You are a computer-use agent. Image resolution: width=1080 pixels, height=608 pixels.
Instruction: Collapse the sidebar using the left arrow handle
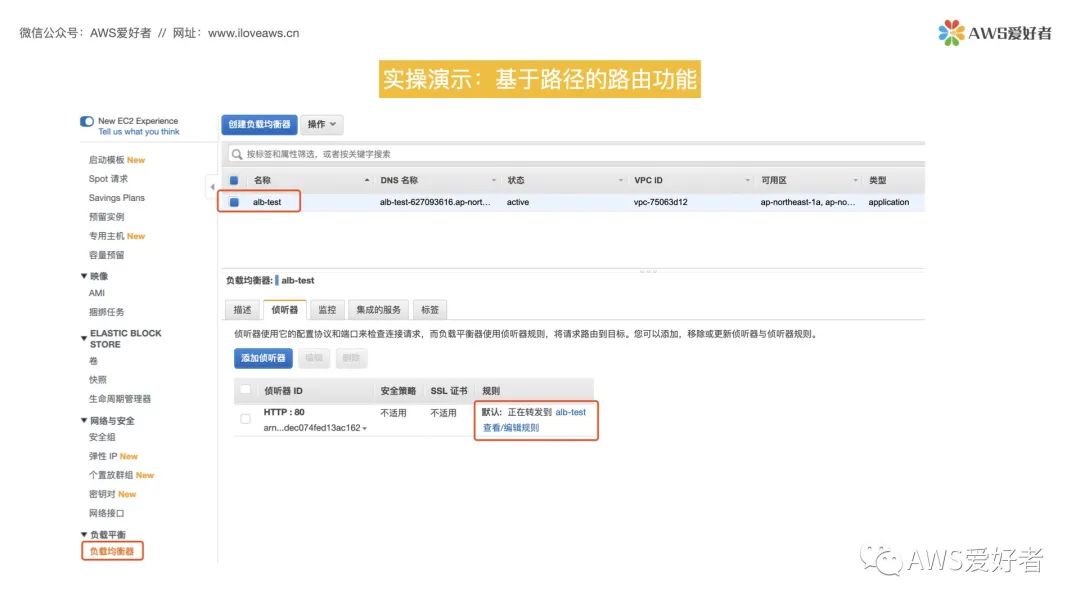212,187
